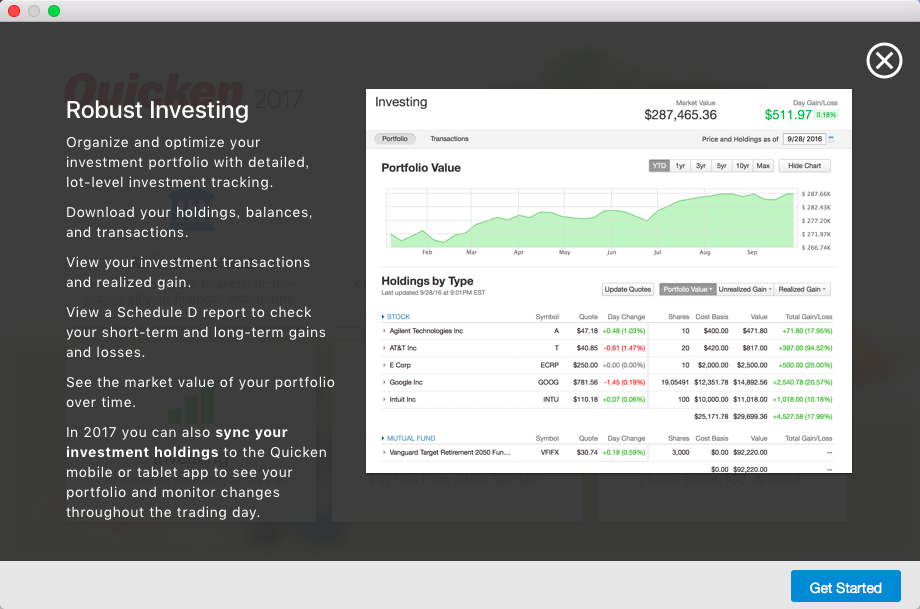Select the Max chart range
The height and width of the screenshot is (609, 920).
(x=763, y=166)
